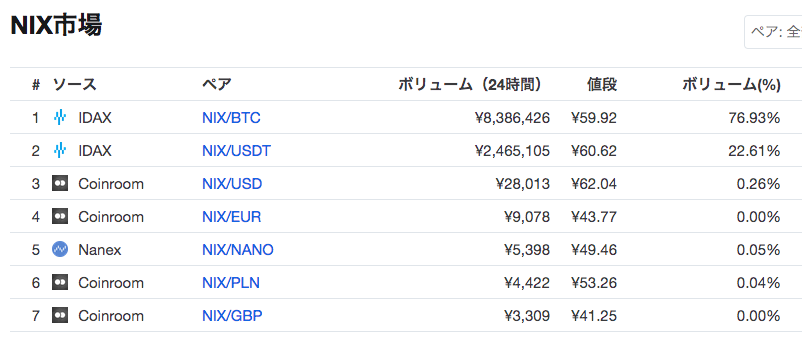Click the IDAX logo in row 2
The width and height of the screenshot is (802, 363).
[60, 151]
